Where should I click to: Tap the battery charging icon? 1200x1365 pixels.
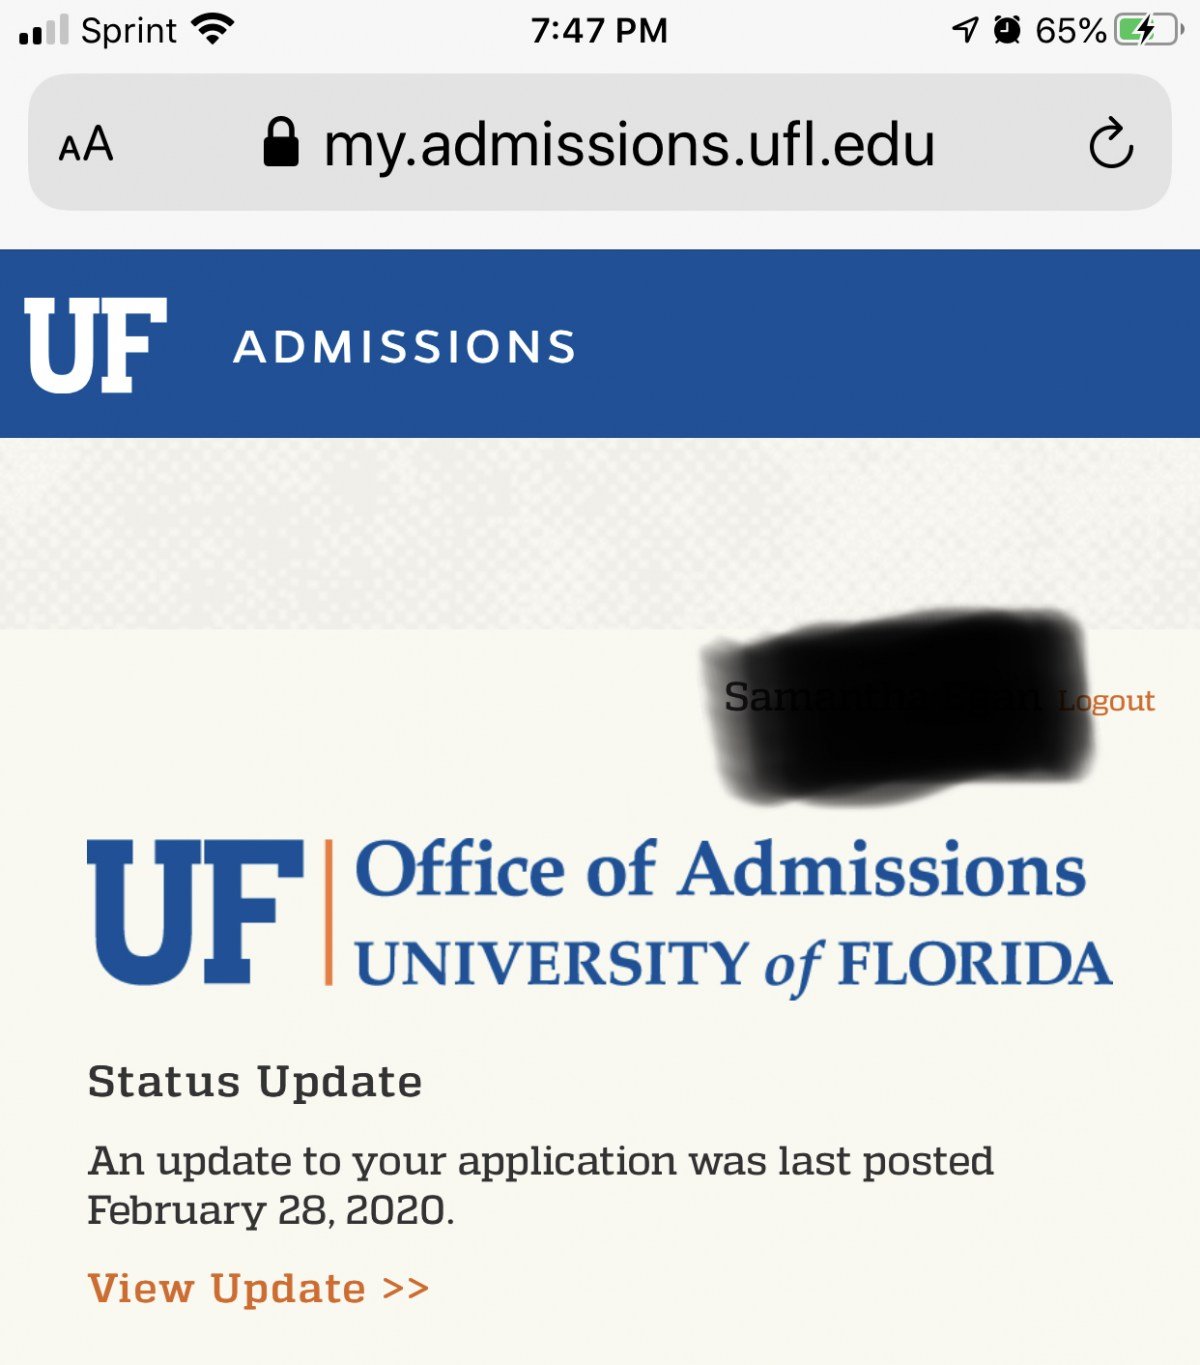pyautogui.click(x=1150, y=30)
